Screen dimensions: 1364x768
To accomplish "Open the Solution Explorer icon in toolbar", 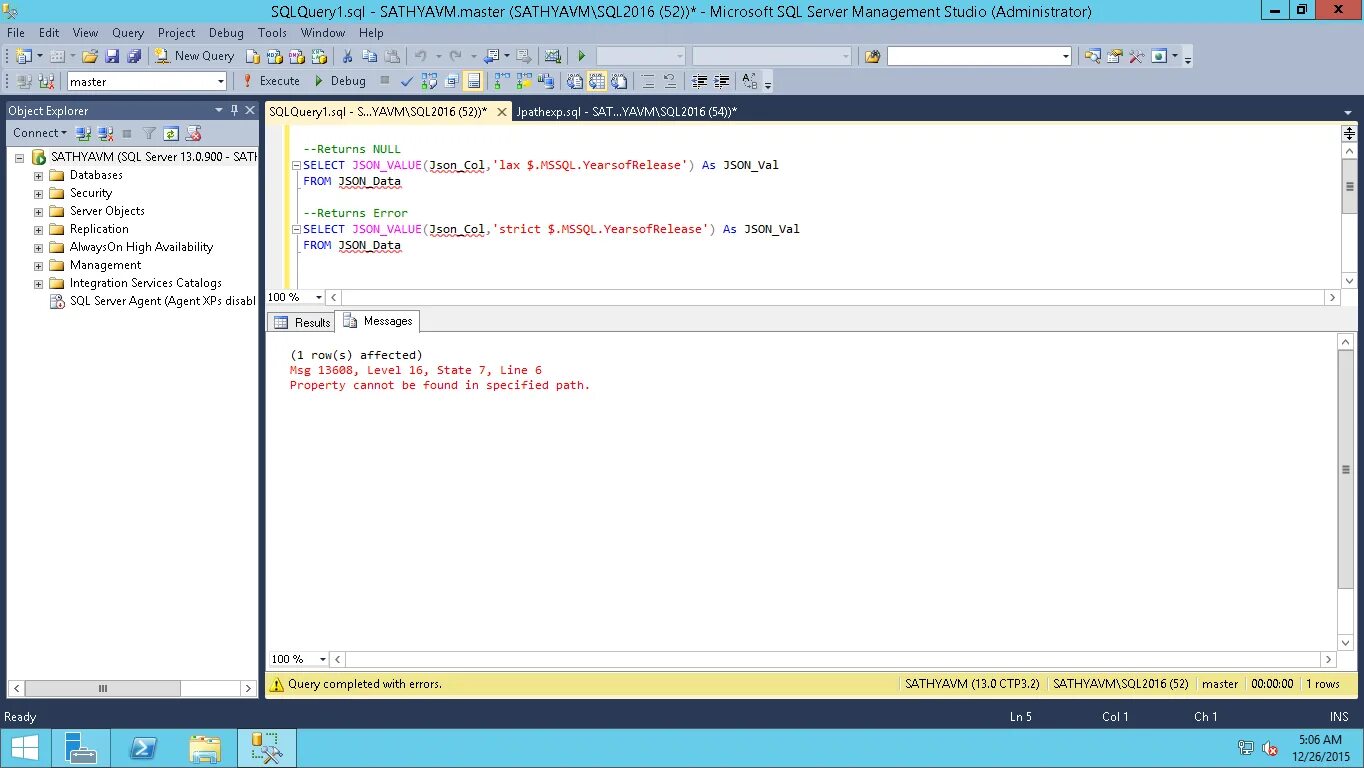I will click(x=1092, y=56).
